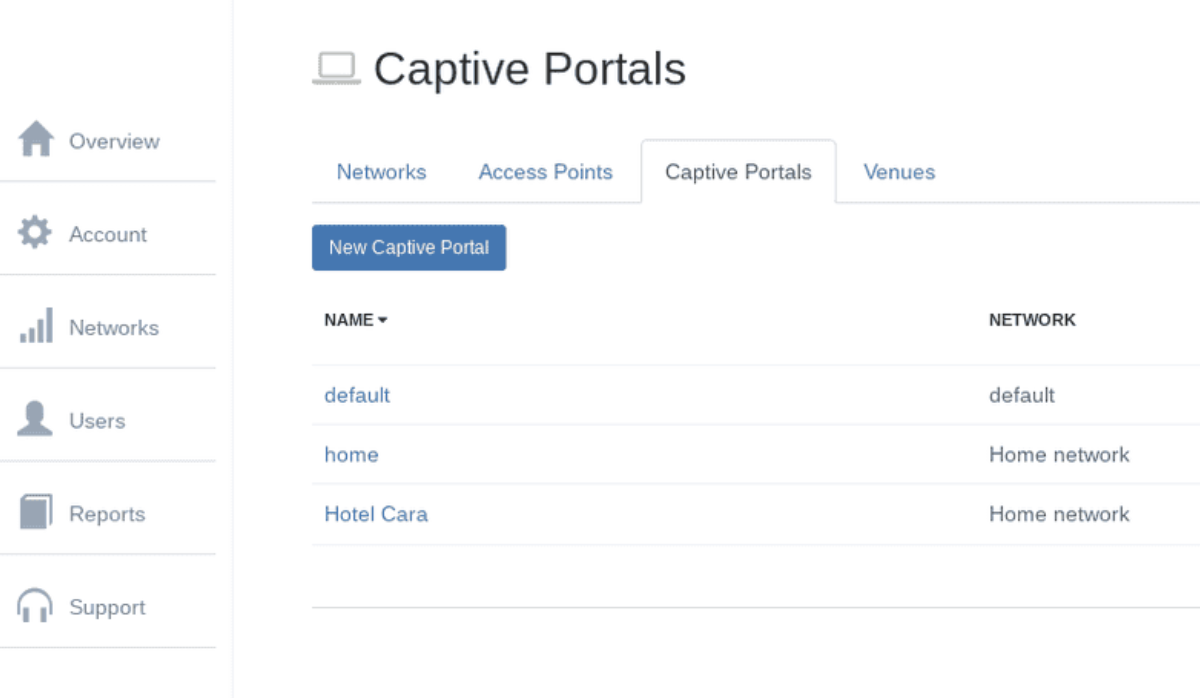Switch to the Networks tab
This screenshot has height=698, width=1200.
tap(381, 172)
